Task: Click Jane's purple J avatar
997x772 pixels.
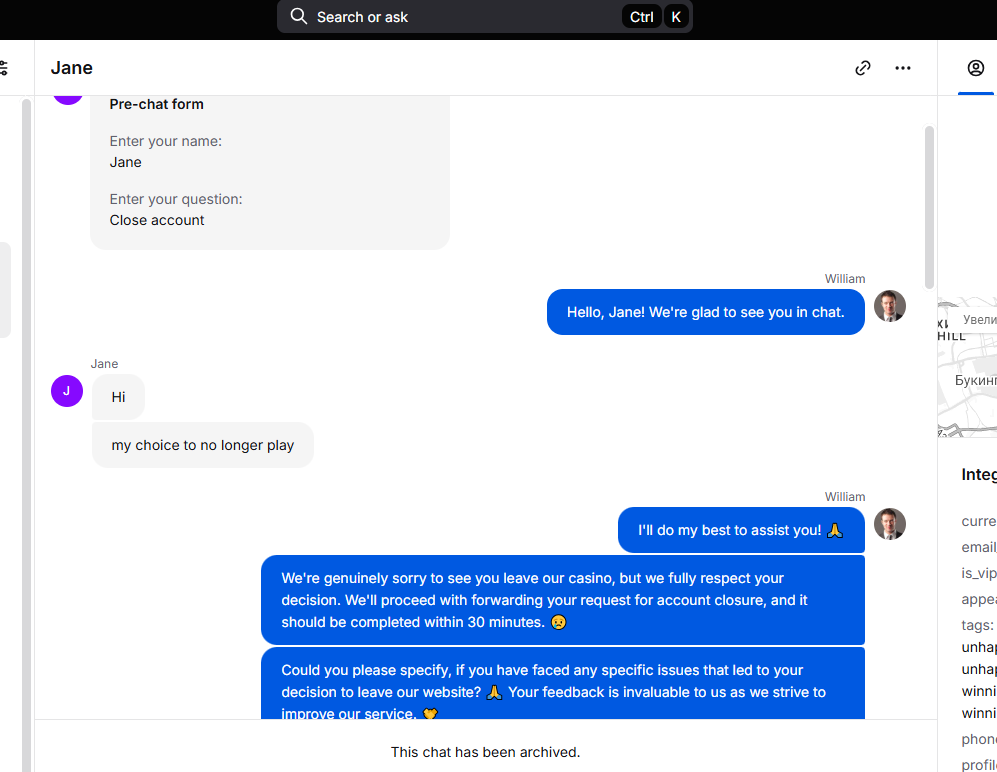Action: click(67, 390)
